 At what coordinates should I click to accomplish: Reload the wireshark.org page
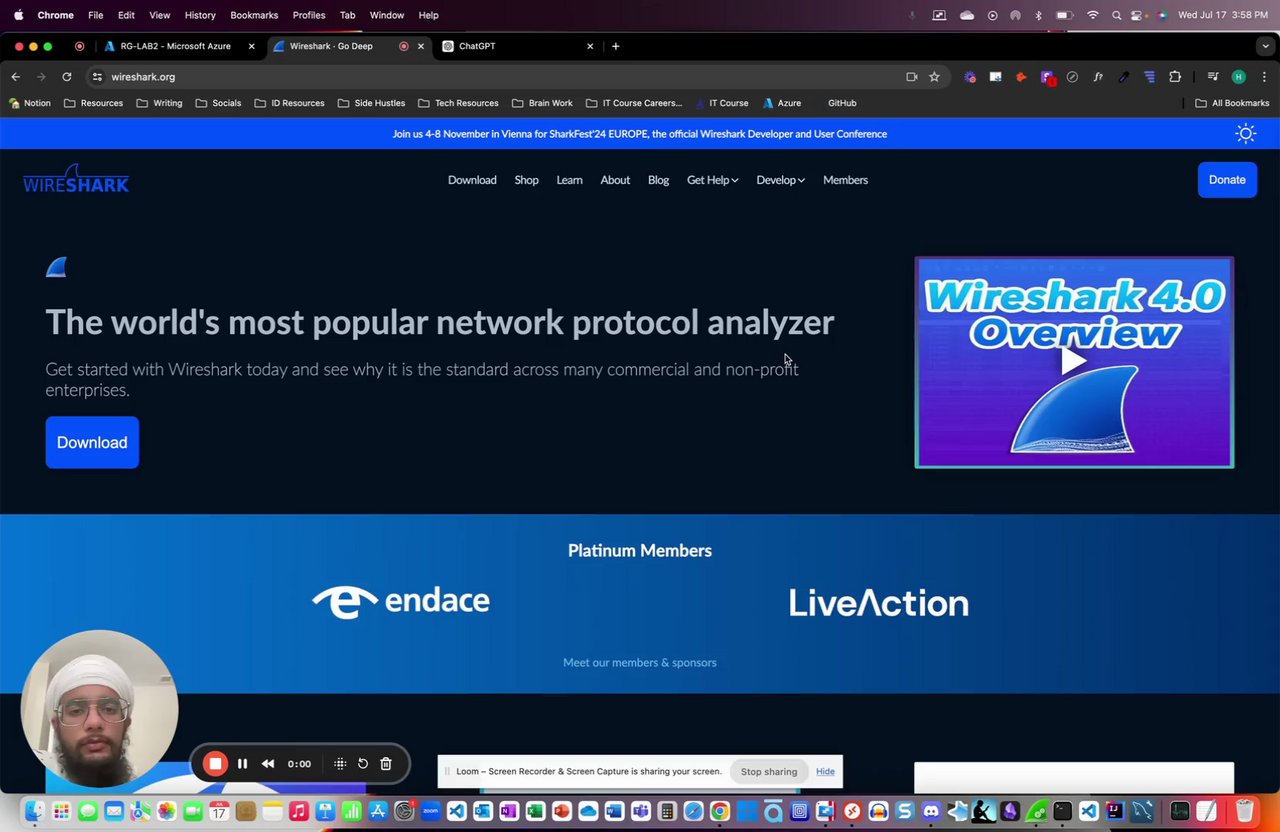coord(67,77)
